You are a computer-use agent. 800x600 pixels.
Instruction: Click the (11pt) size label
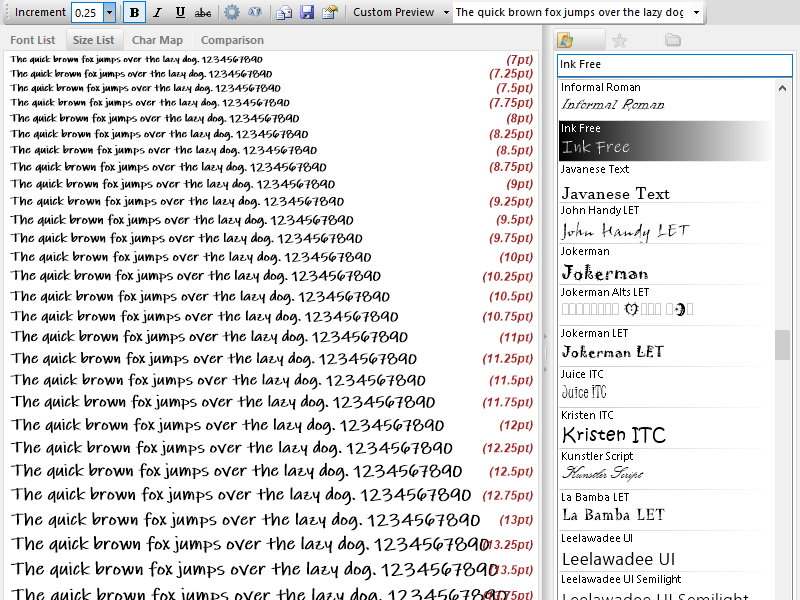point(516,338)
